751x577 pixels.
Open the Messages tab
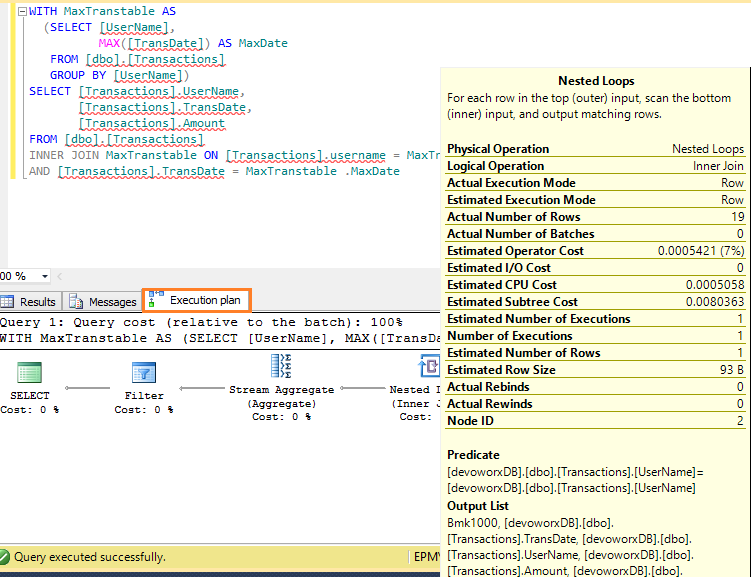coord(112,301)
